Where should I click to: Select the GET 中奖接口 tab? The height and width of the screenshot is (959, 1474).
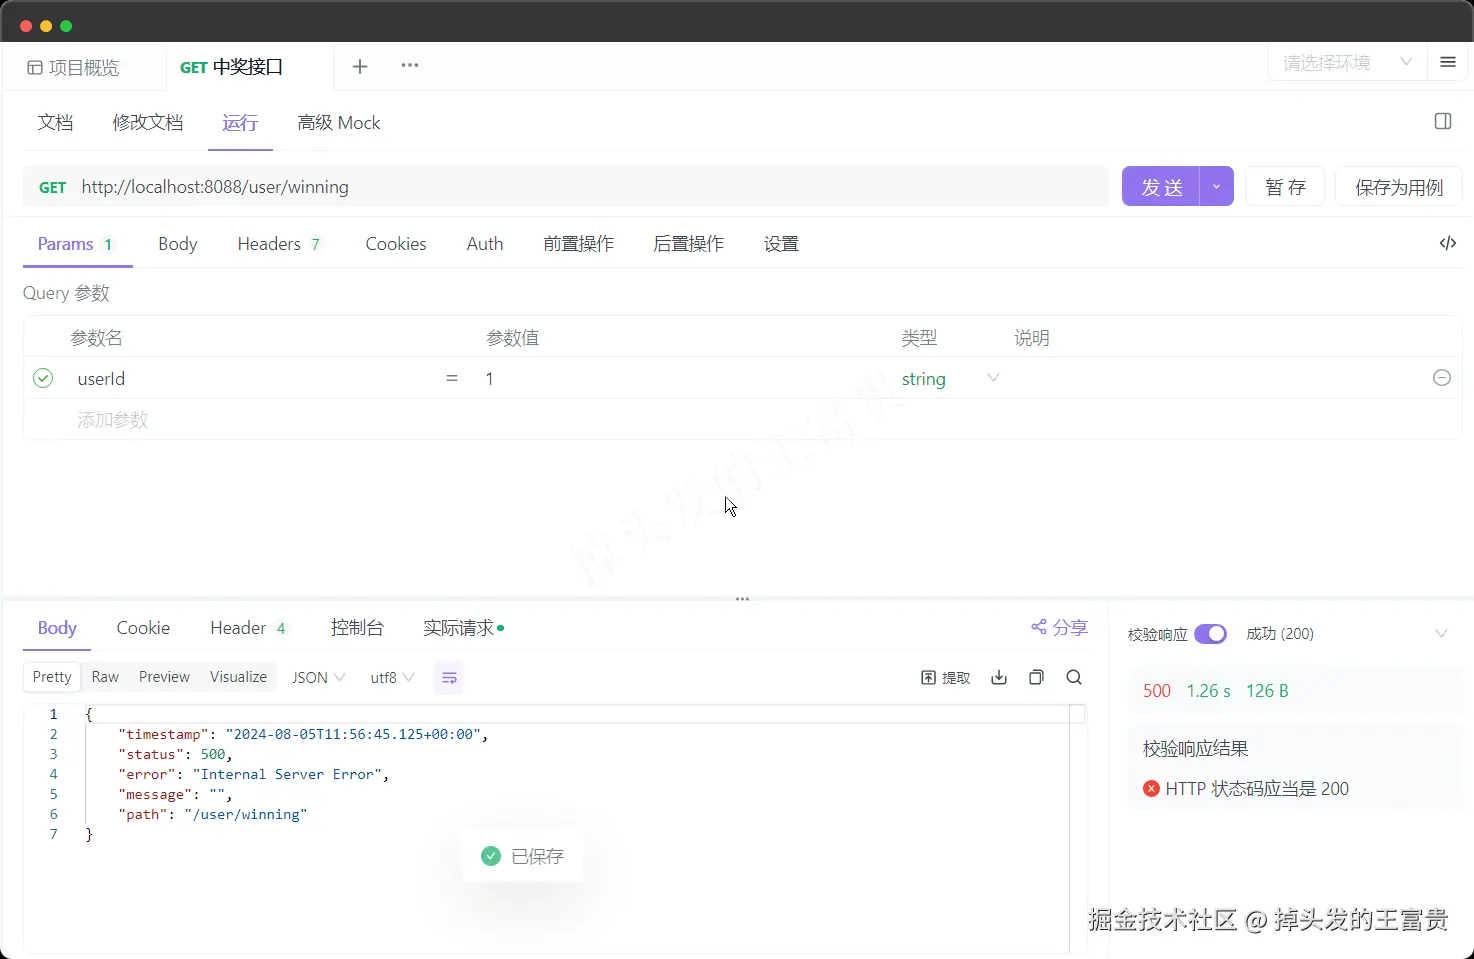(232, 67)
